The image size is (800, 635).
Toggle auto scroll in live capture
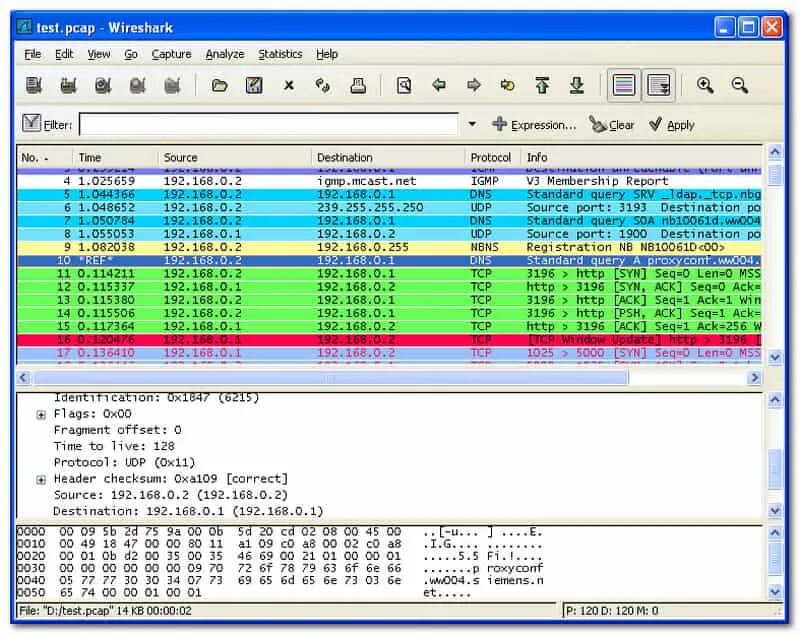click(x=658, y=85)
